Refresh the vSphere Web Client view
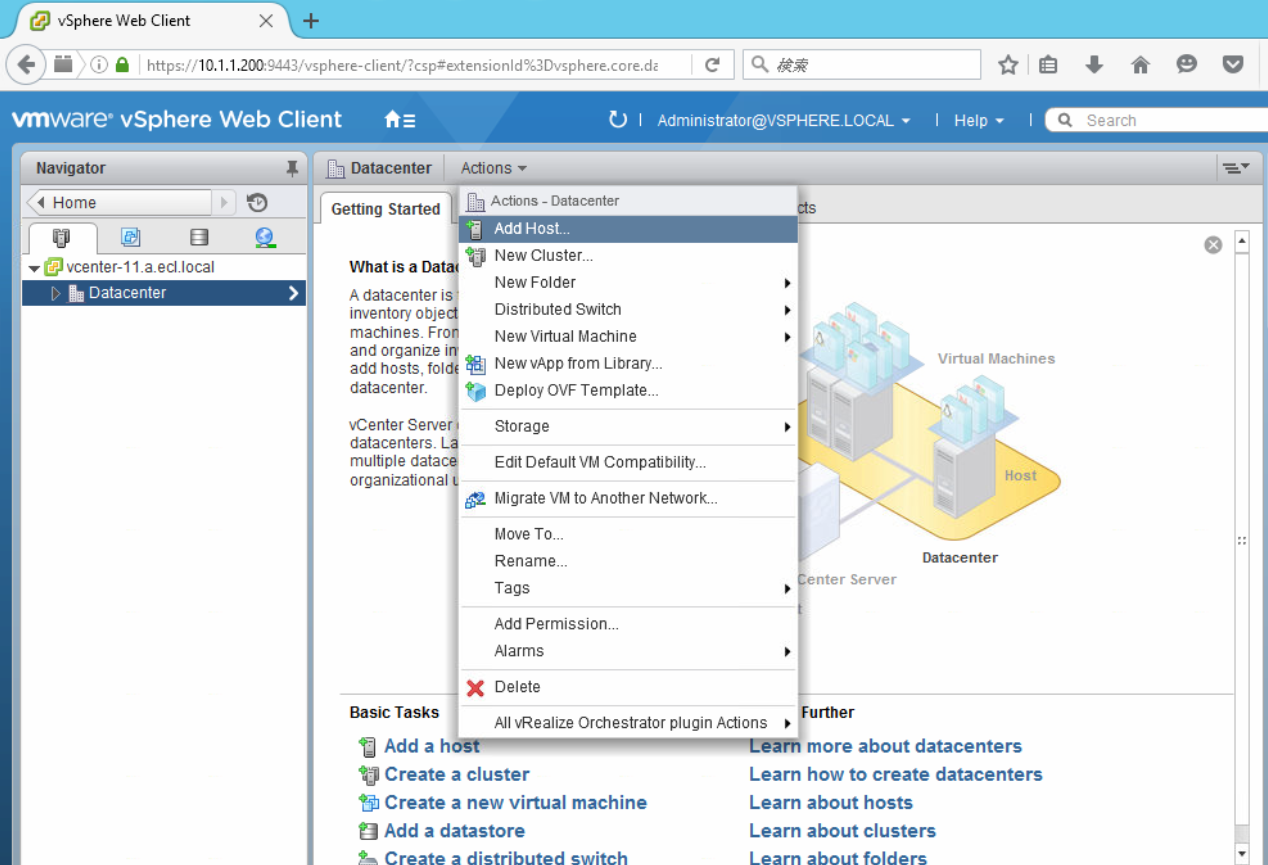The width and height of the screenshot is (1268, 865). pos(618,120)
